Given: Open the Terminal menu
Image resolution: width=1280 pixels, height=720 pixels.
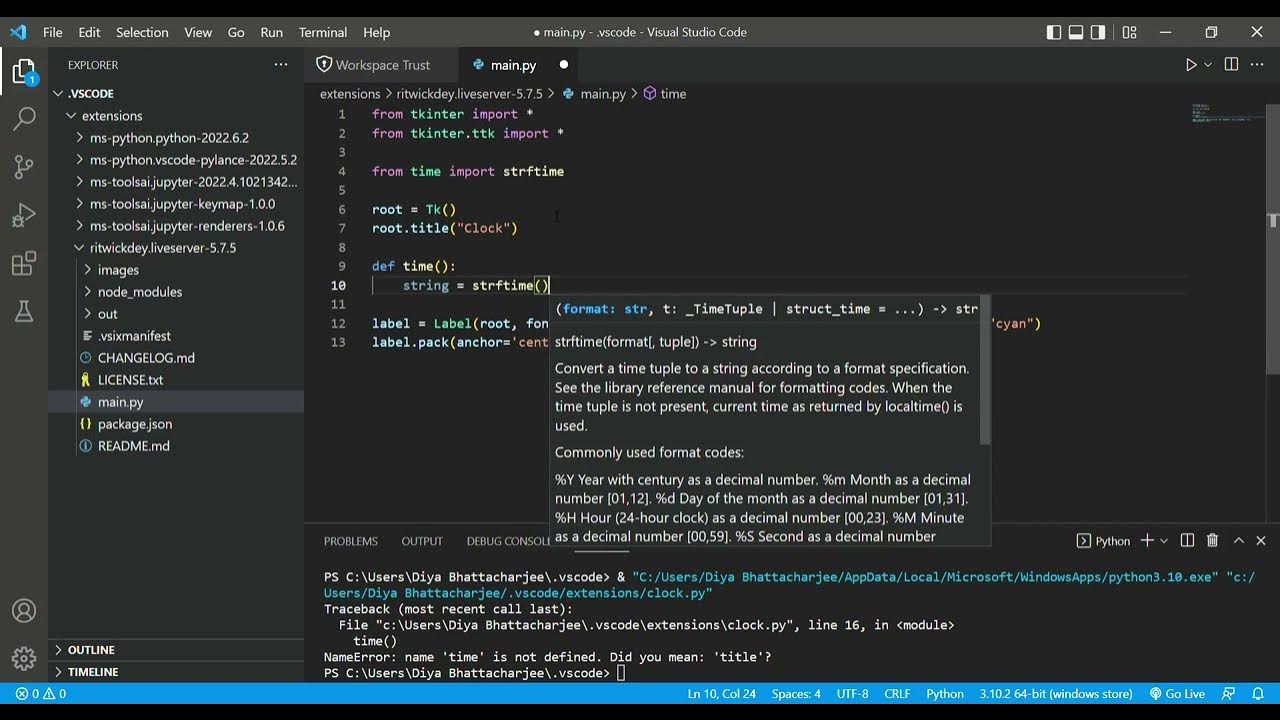Looking at the screenshot, I should point(323,32).
